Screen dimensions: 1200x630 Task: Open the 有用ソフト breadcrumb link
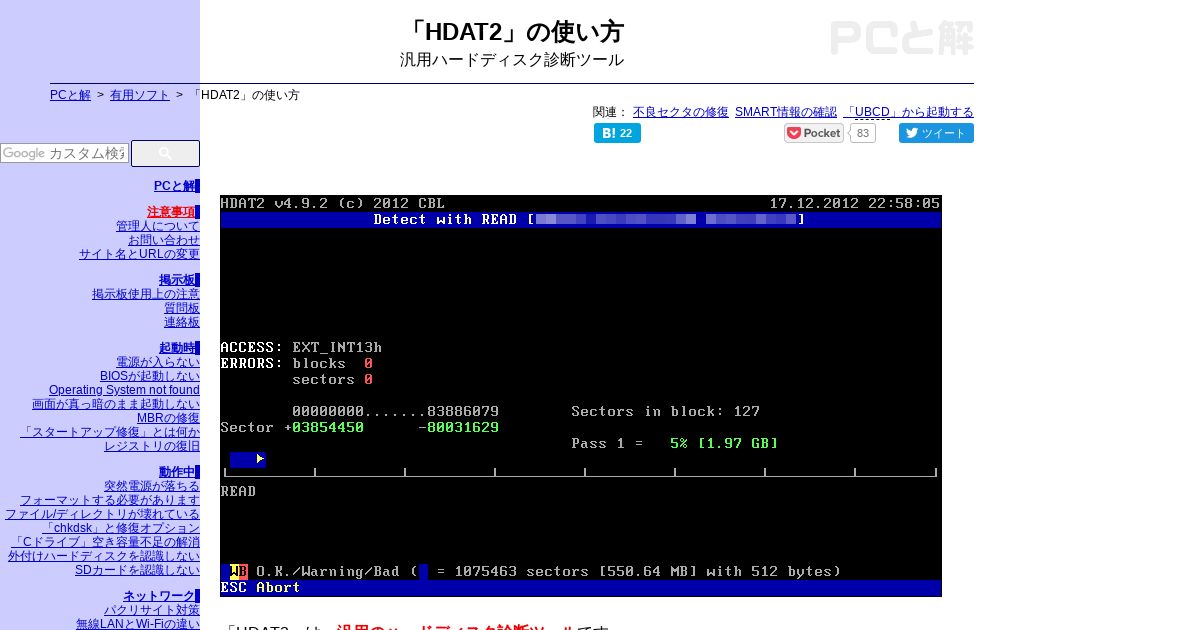[140, 95]
